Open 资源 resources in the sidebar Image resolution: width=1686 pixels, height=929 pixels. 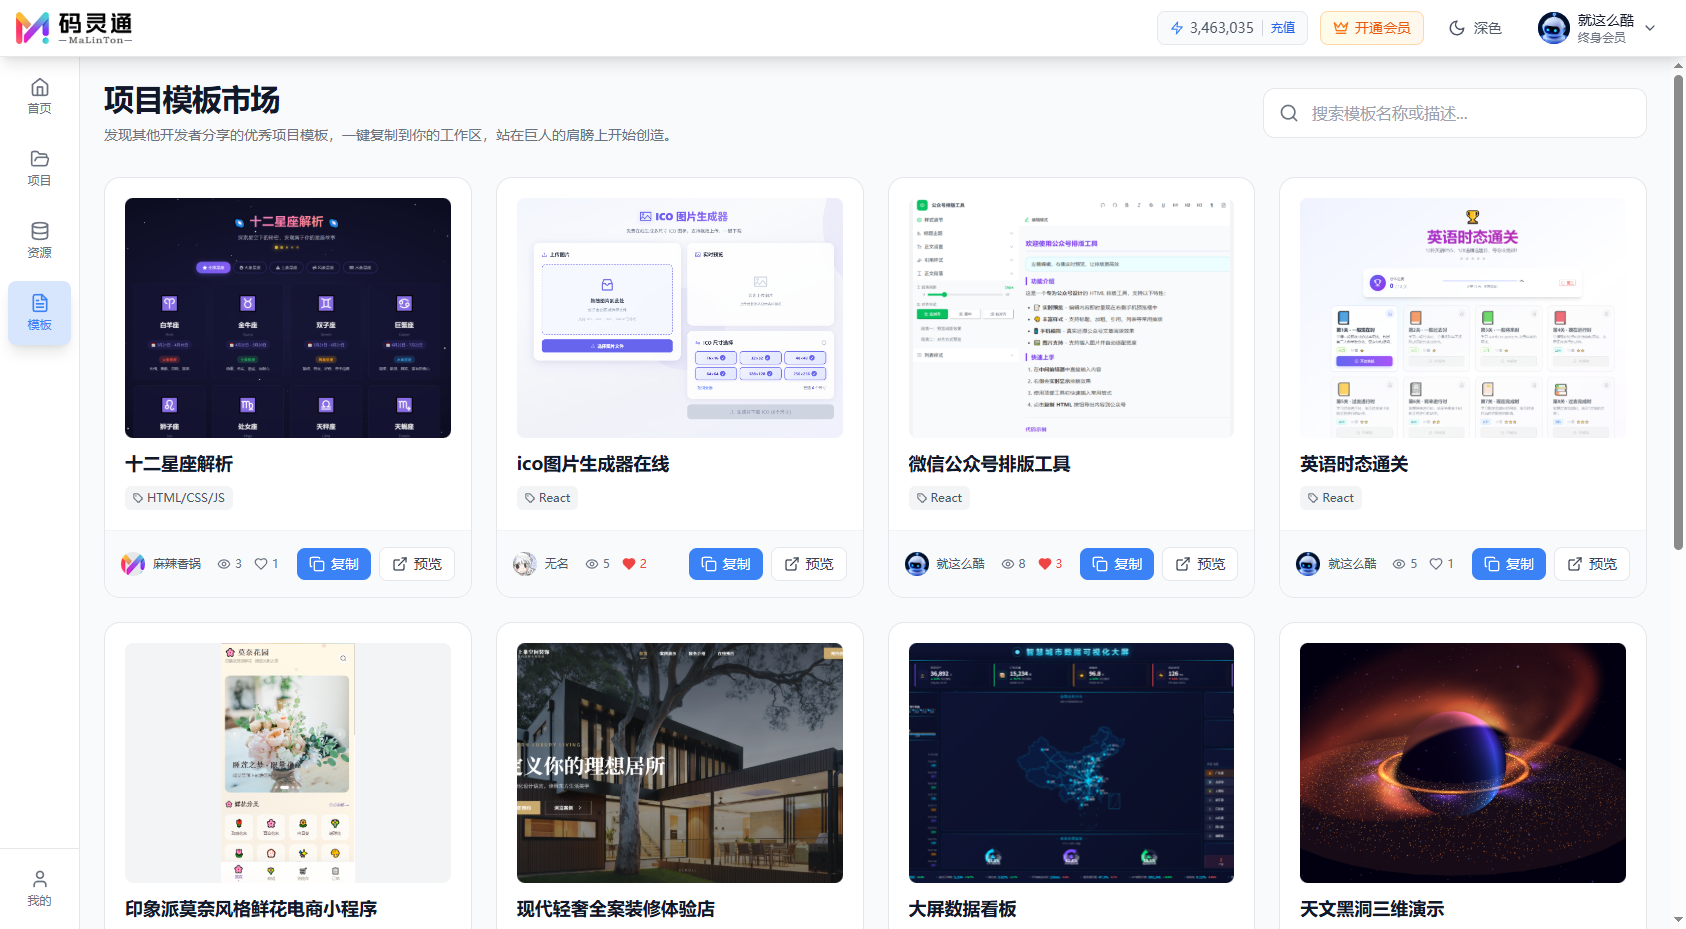pyautogui.click(x=39, y=240)
